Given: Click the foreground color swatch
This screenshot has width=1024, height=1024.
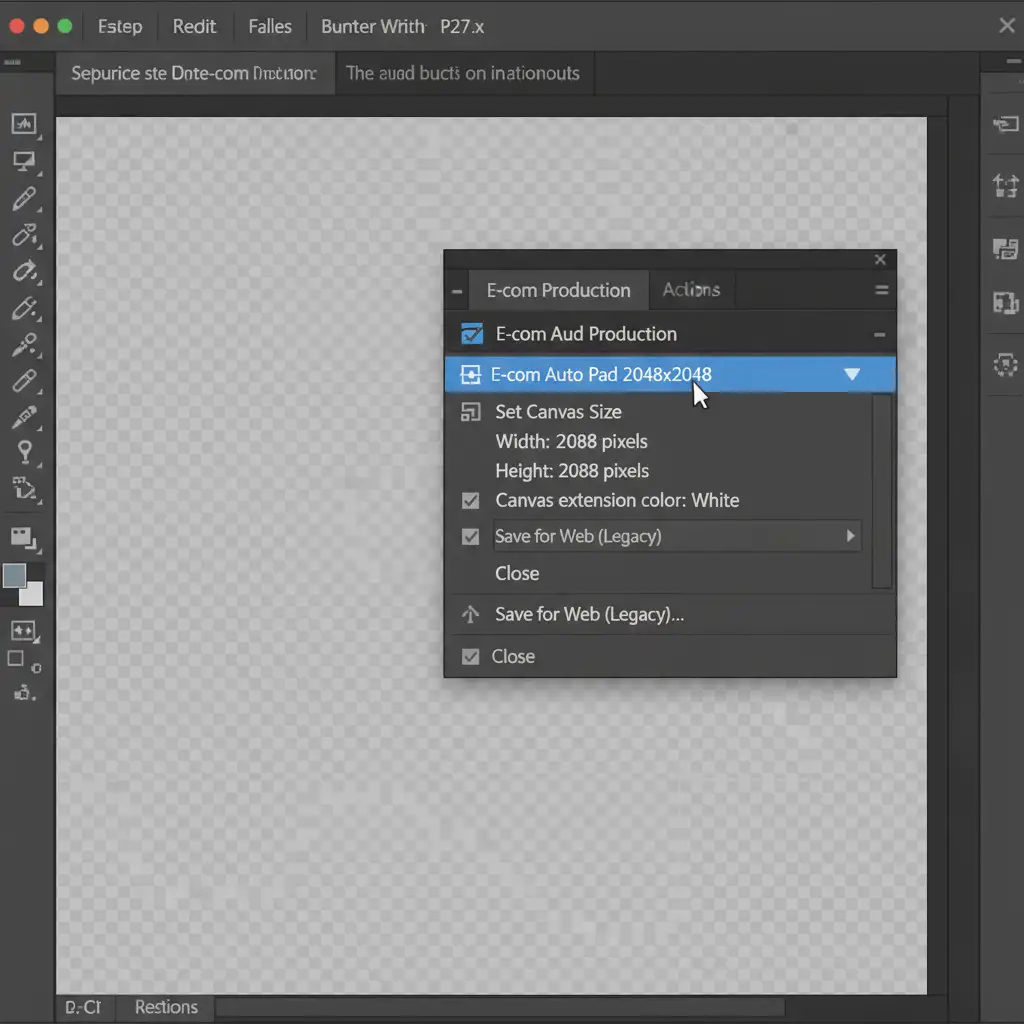Looking at the screenshot, I should pos(15,576).
